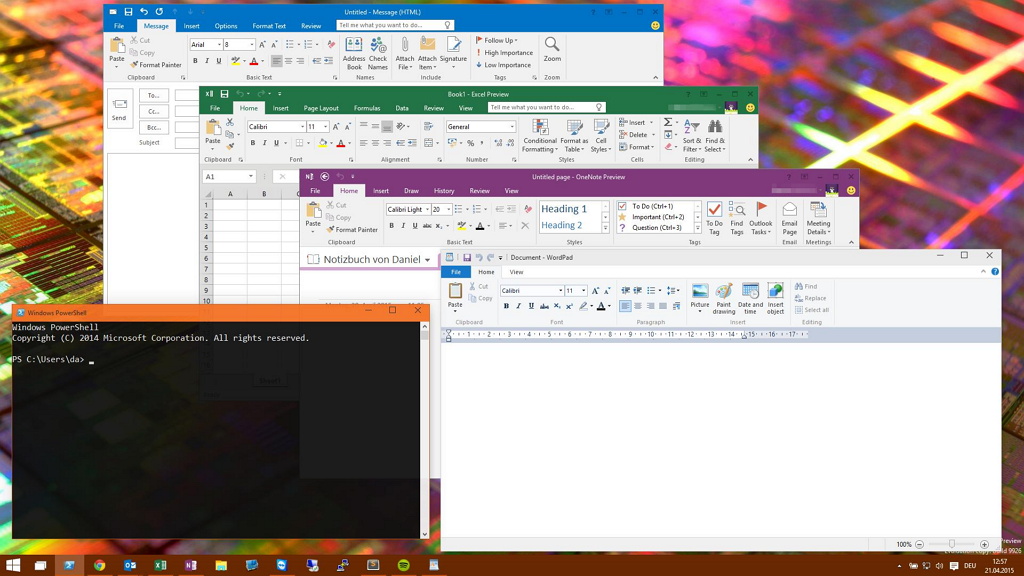Click Paint drawing in WordPad
This screenshot has width=1024, height=576.
point(724,299)
